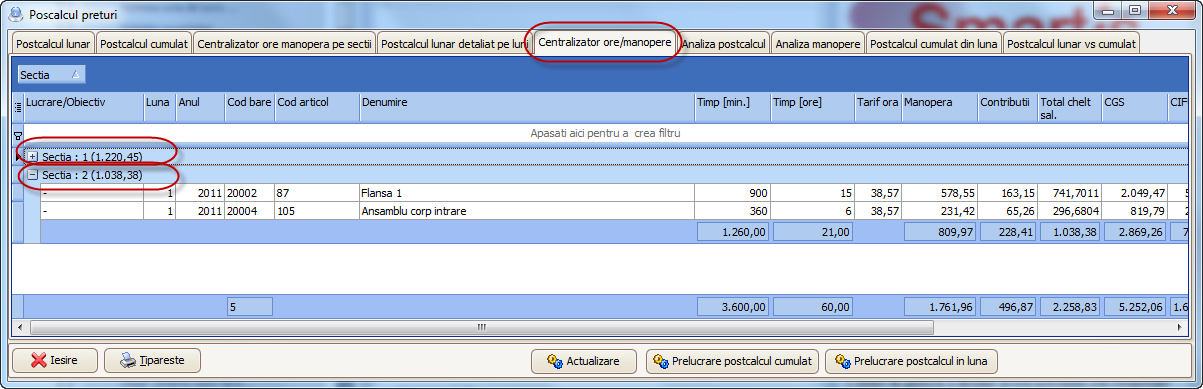Collapse the Sectia : 2 group
The image size is (1203, 389).
32,174
